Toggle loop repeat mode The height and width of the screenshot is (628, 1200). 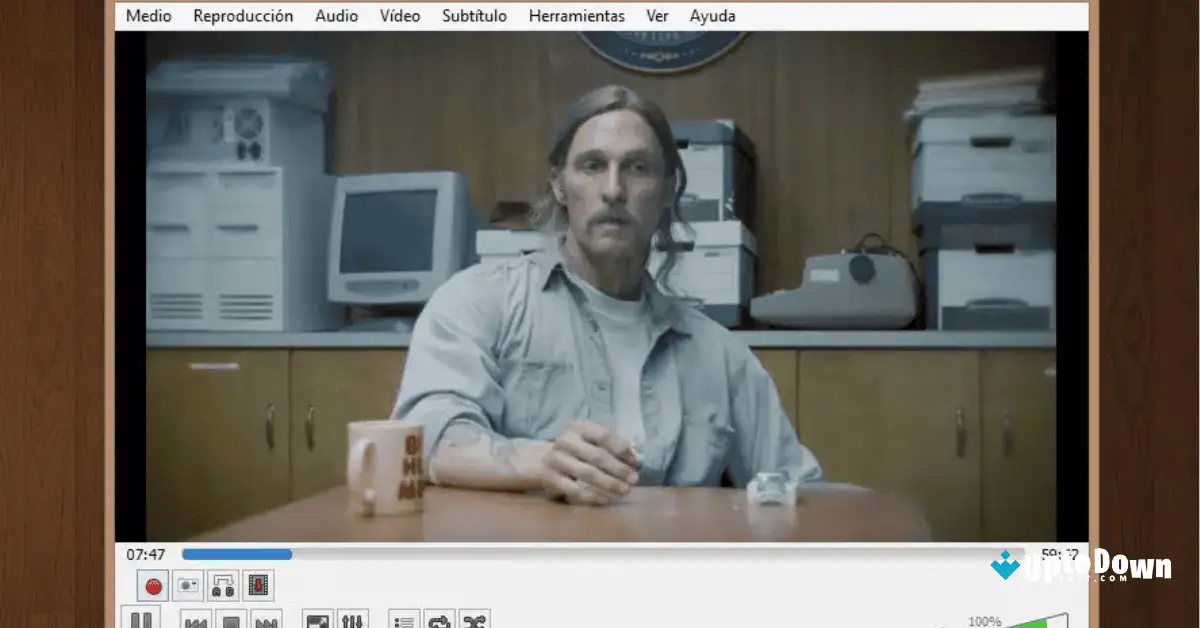coord(438,620)
